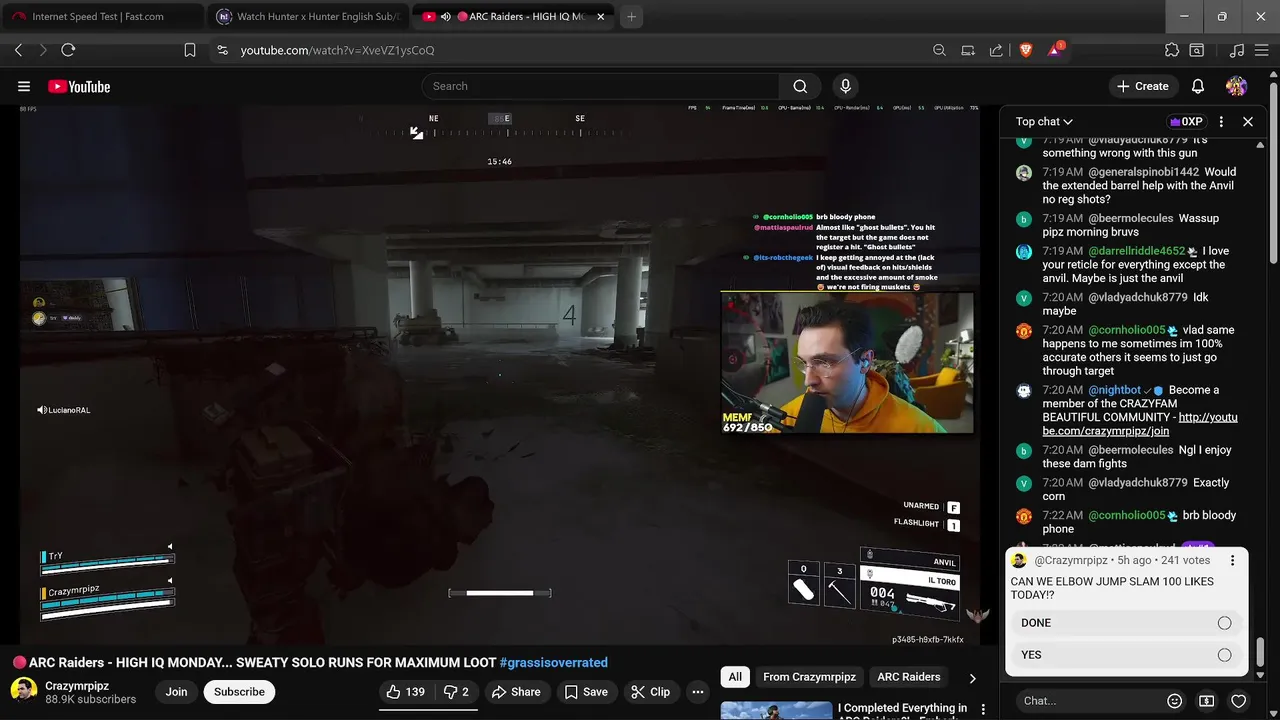Open the Brave Rewards triangle icon

pos(1054,49)
